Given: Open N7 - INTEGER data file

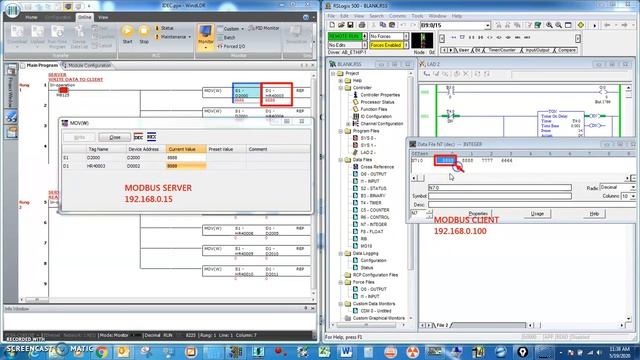Looking at the screenshot, I should (373, 224).
